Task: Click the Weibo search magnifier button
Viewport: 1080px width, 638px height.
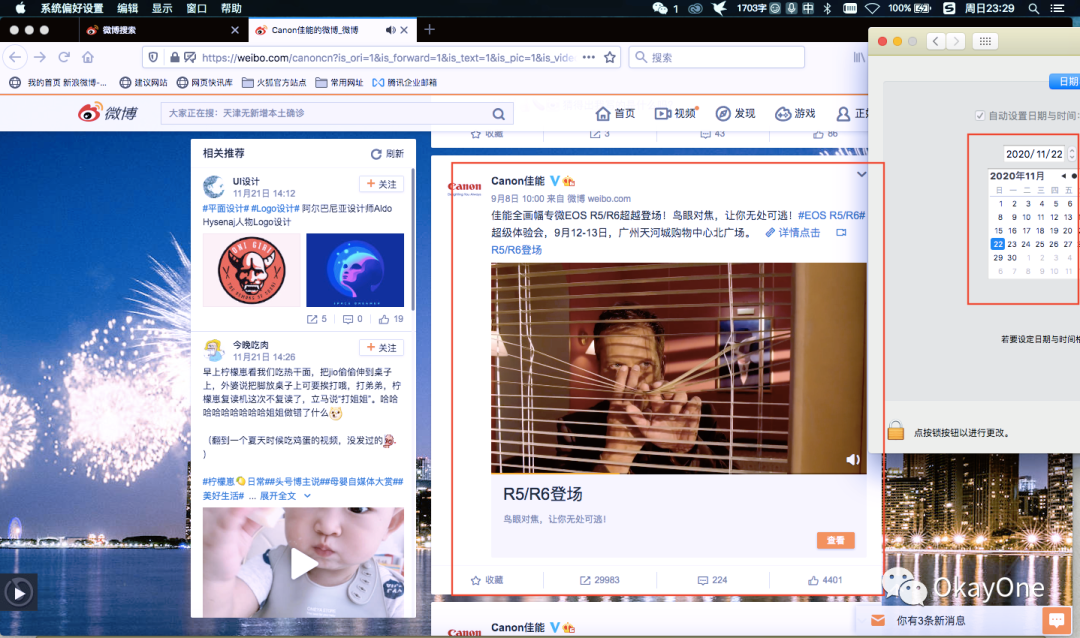Action: pyautogui.click(x=499, y=114)
